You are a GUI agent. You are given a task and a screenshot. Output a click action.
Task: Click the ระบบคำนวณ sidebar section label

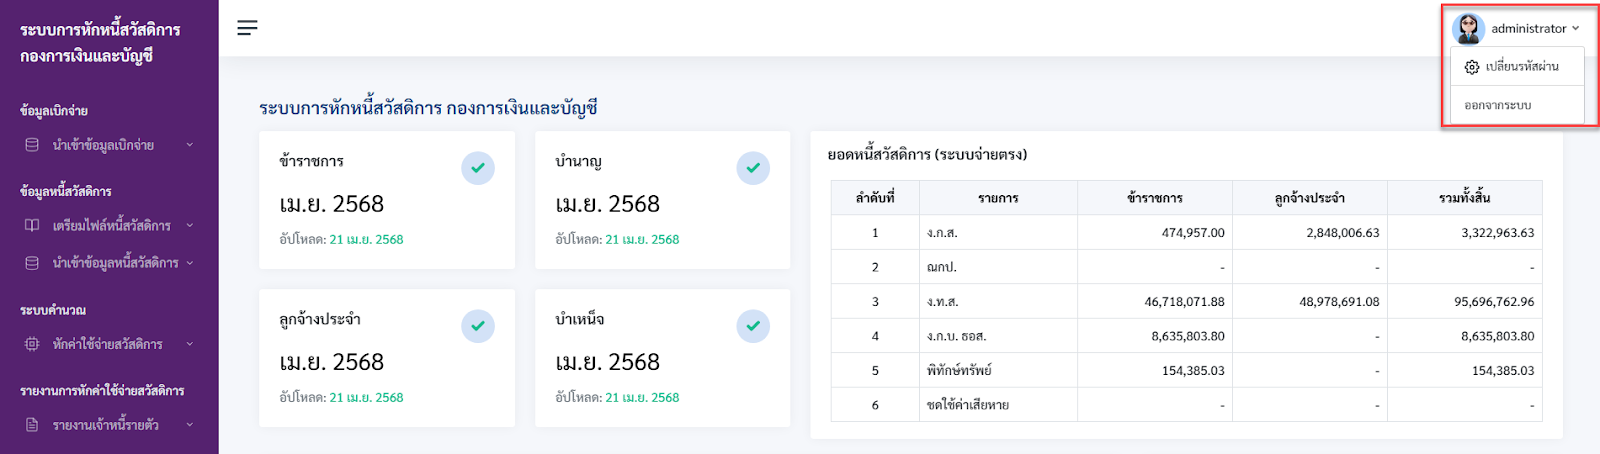(53, 310)
